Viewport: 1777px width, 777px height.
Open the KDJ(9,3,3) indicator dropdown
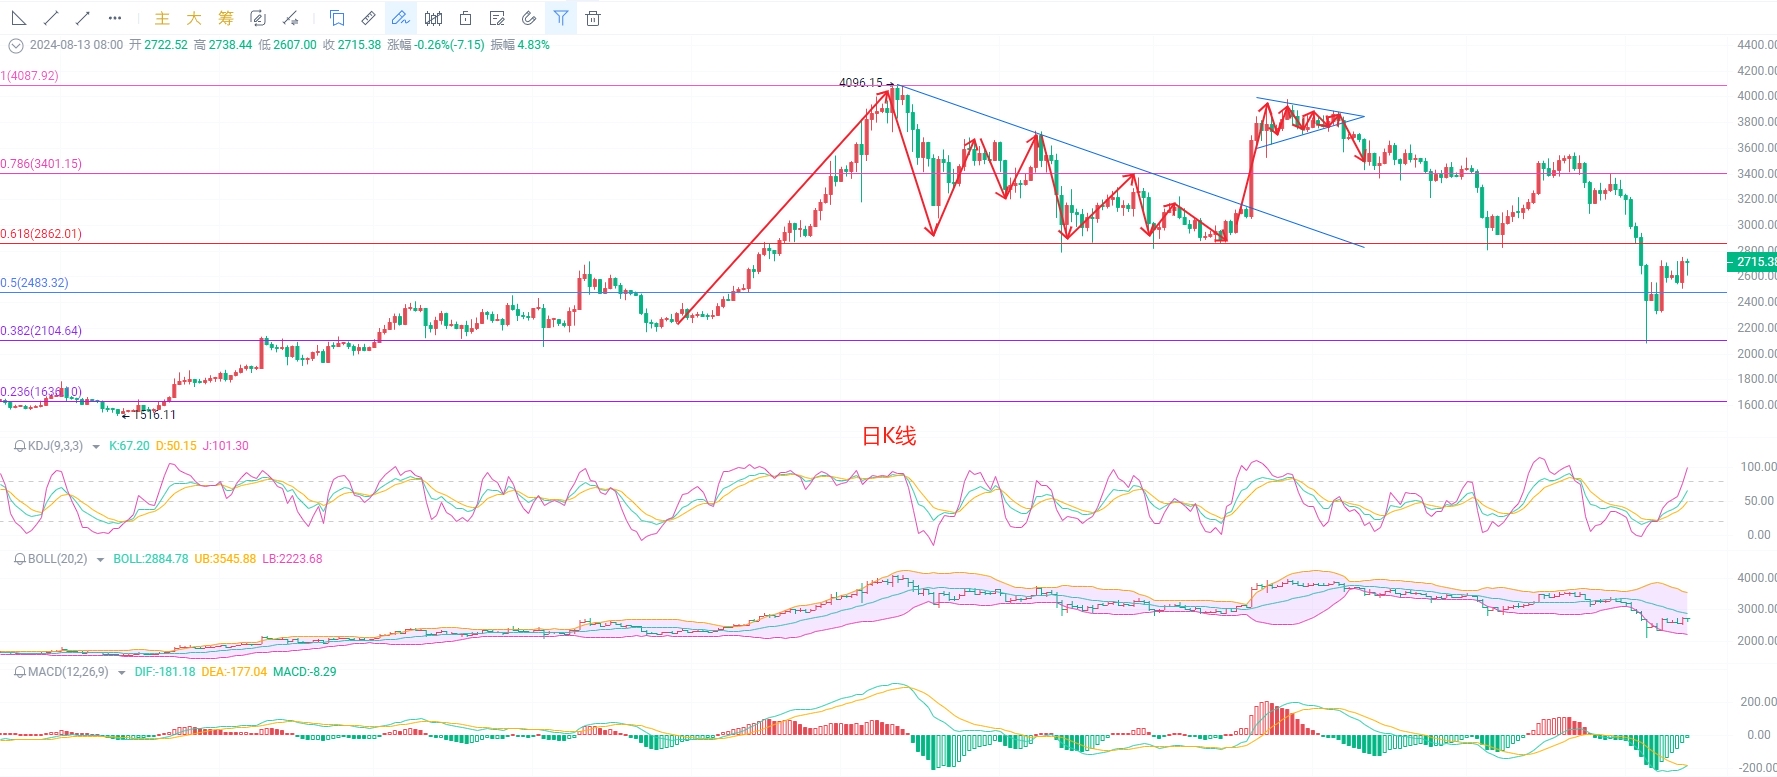click(96, 447)
